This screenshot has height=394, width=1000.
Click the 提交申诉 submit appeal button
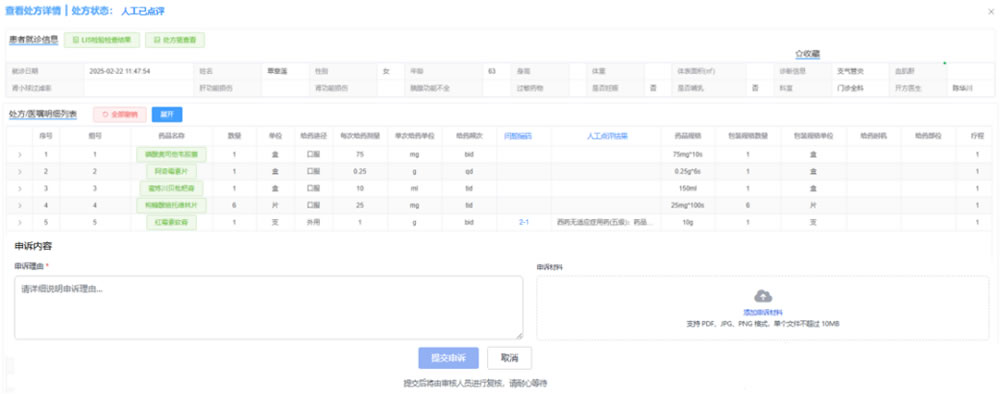(x=448, y=358)
